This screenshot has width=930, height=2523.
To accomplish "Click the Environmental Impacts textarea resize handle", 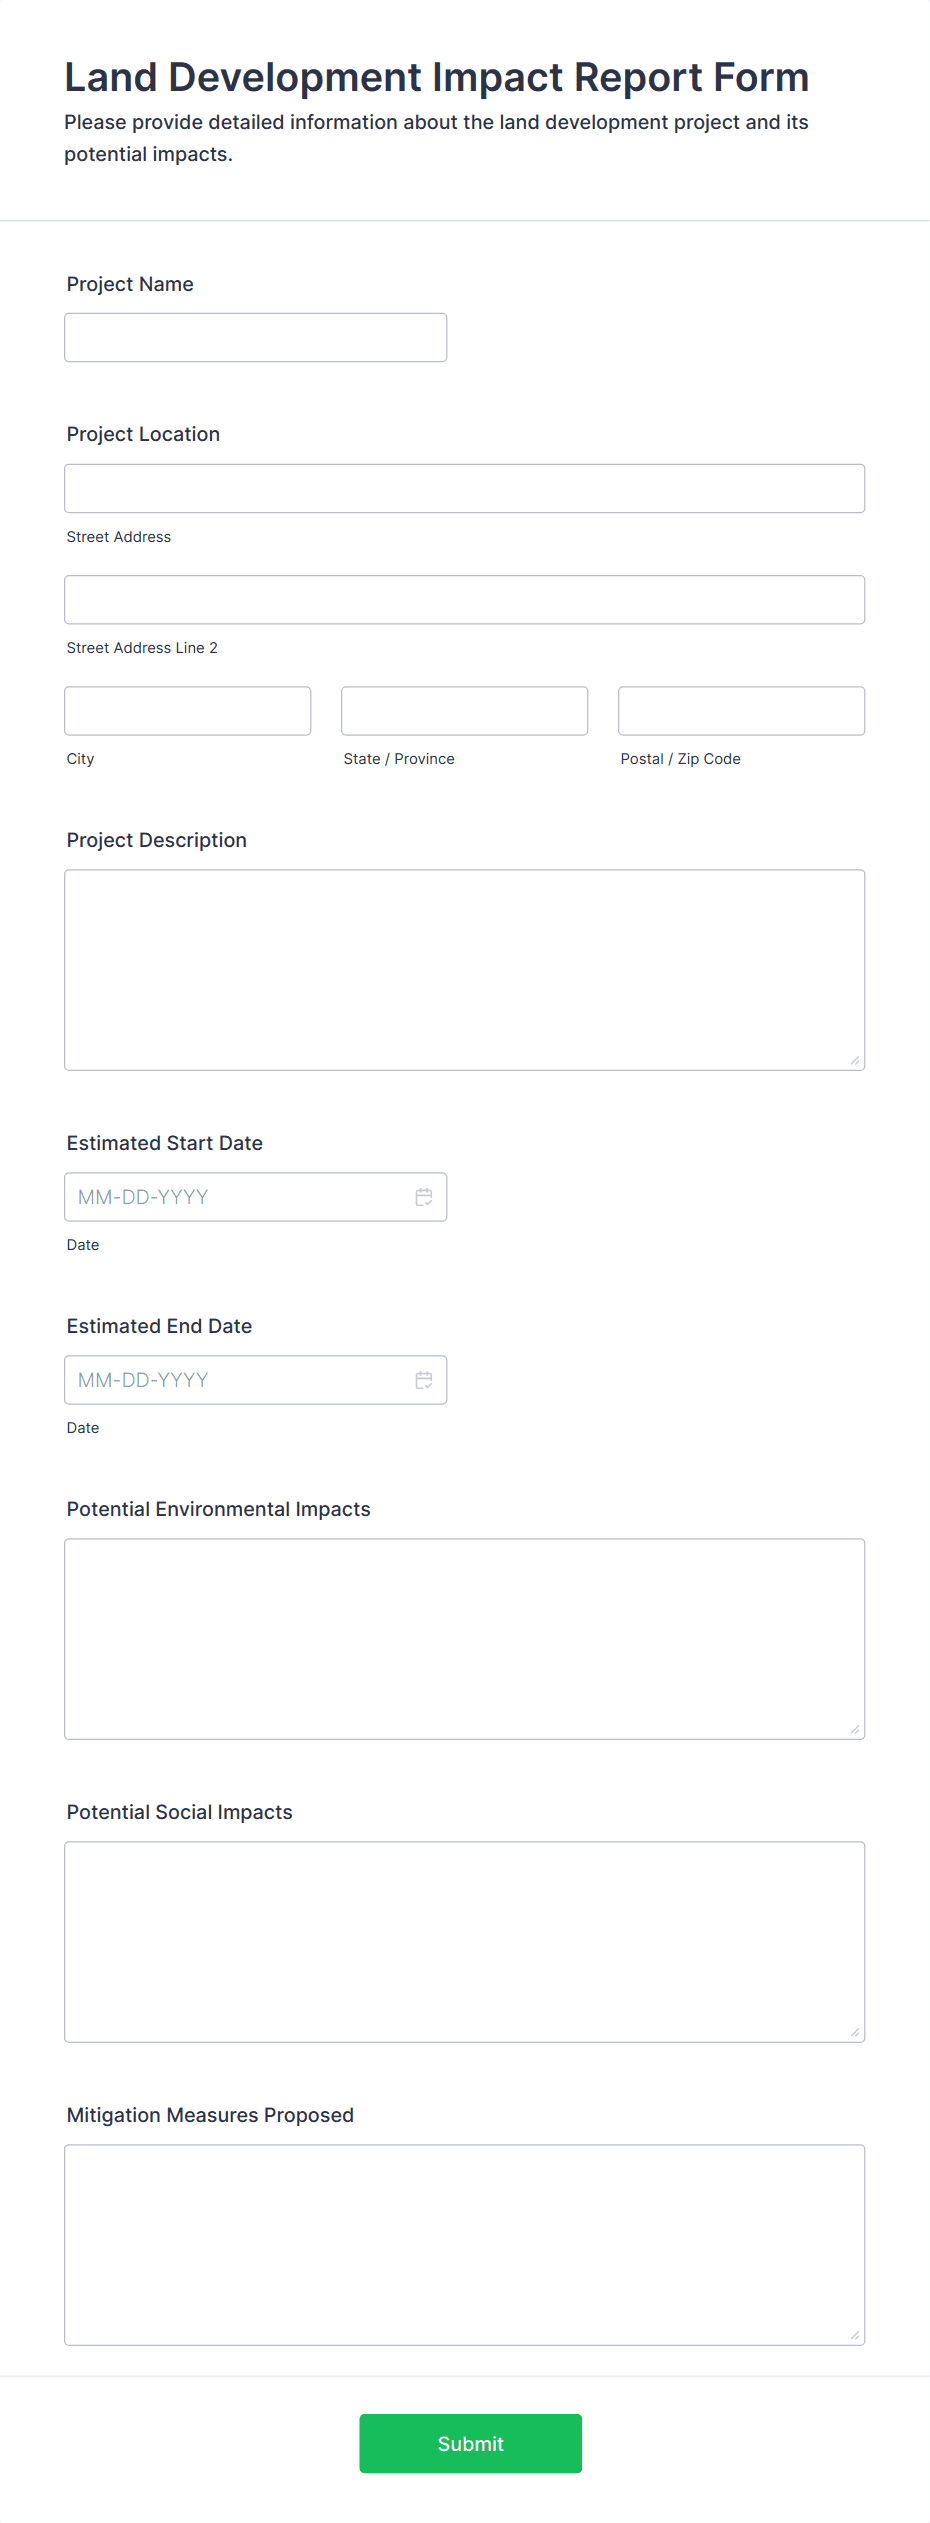I will coord(855,1729).
